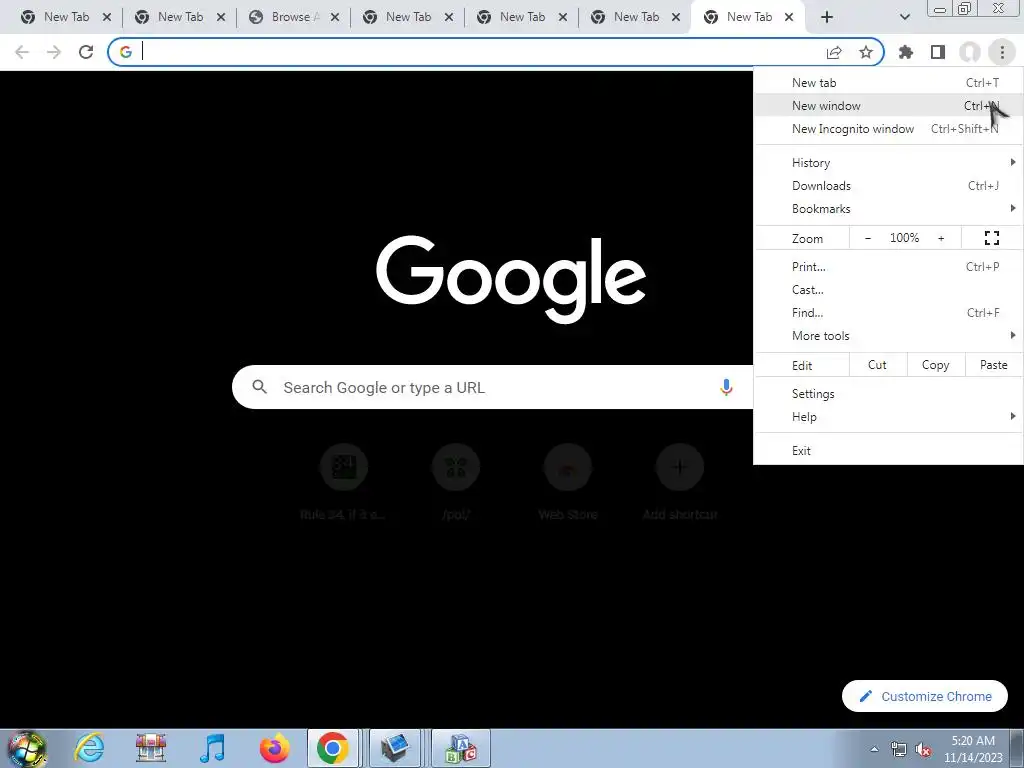Click Paste in the Edit row
The width and height of the screenshot is (1024, 768).
[993, 365]
